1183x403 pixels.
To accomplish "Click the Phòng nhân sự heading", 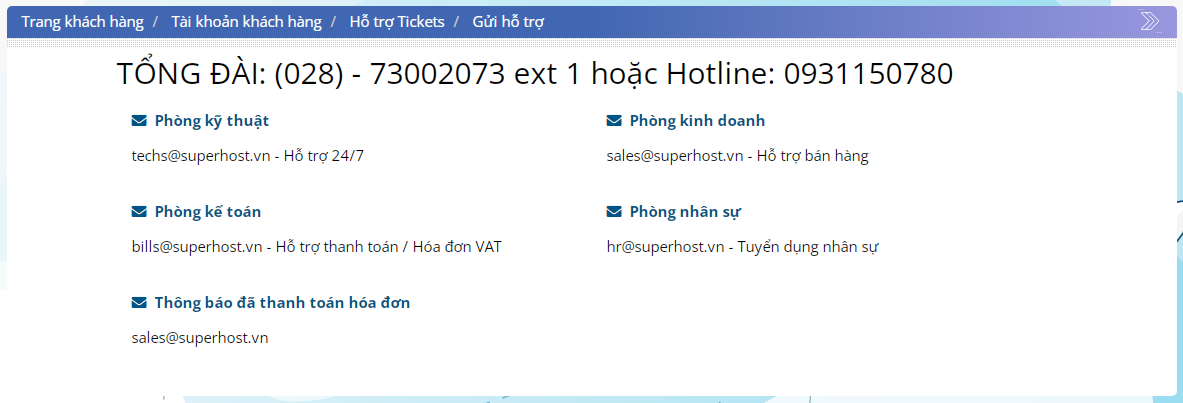I will (x=685, y=212).
